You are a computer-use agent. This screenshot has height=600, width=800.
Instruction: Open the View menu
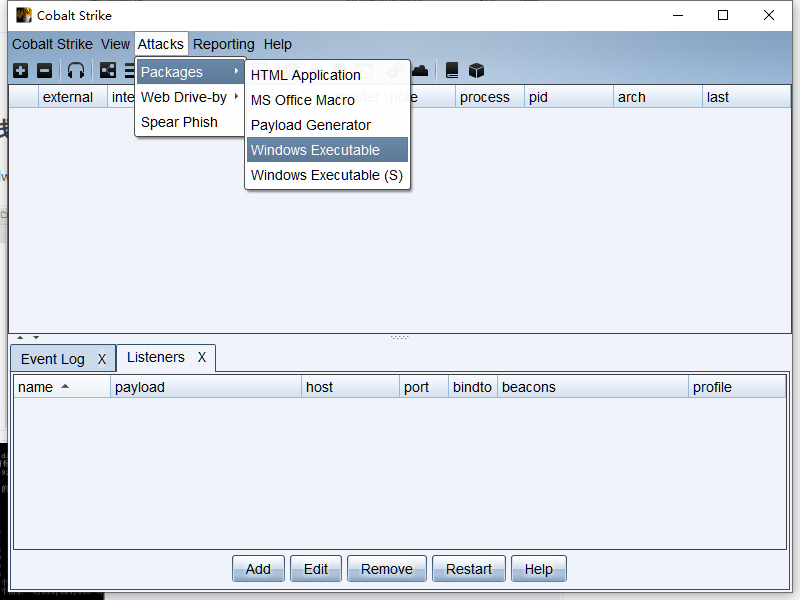[115, 44]
